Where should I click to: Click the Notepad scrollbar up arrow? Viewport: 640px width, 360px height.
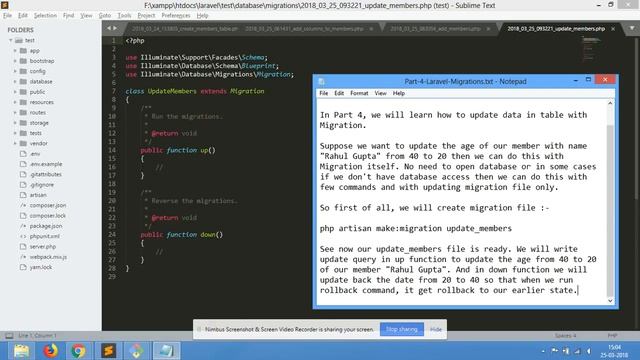click(x=610, y=104)
